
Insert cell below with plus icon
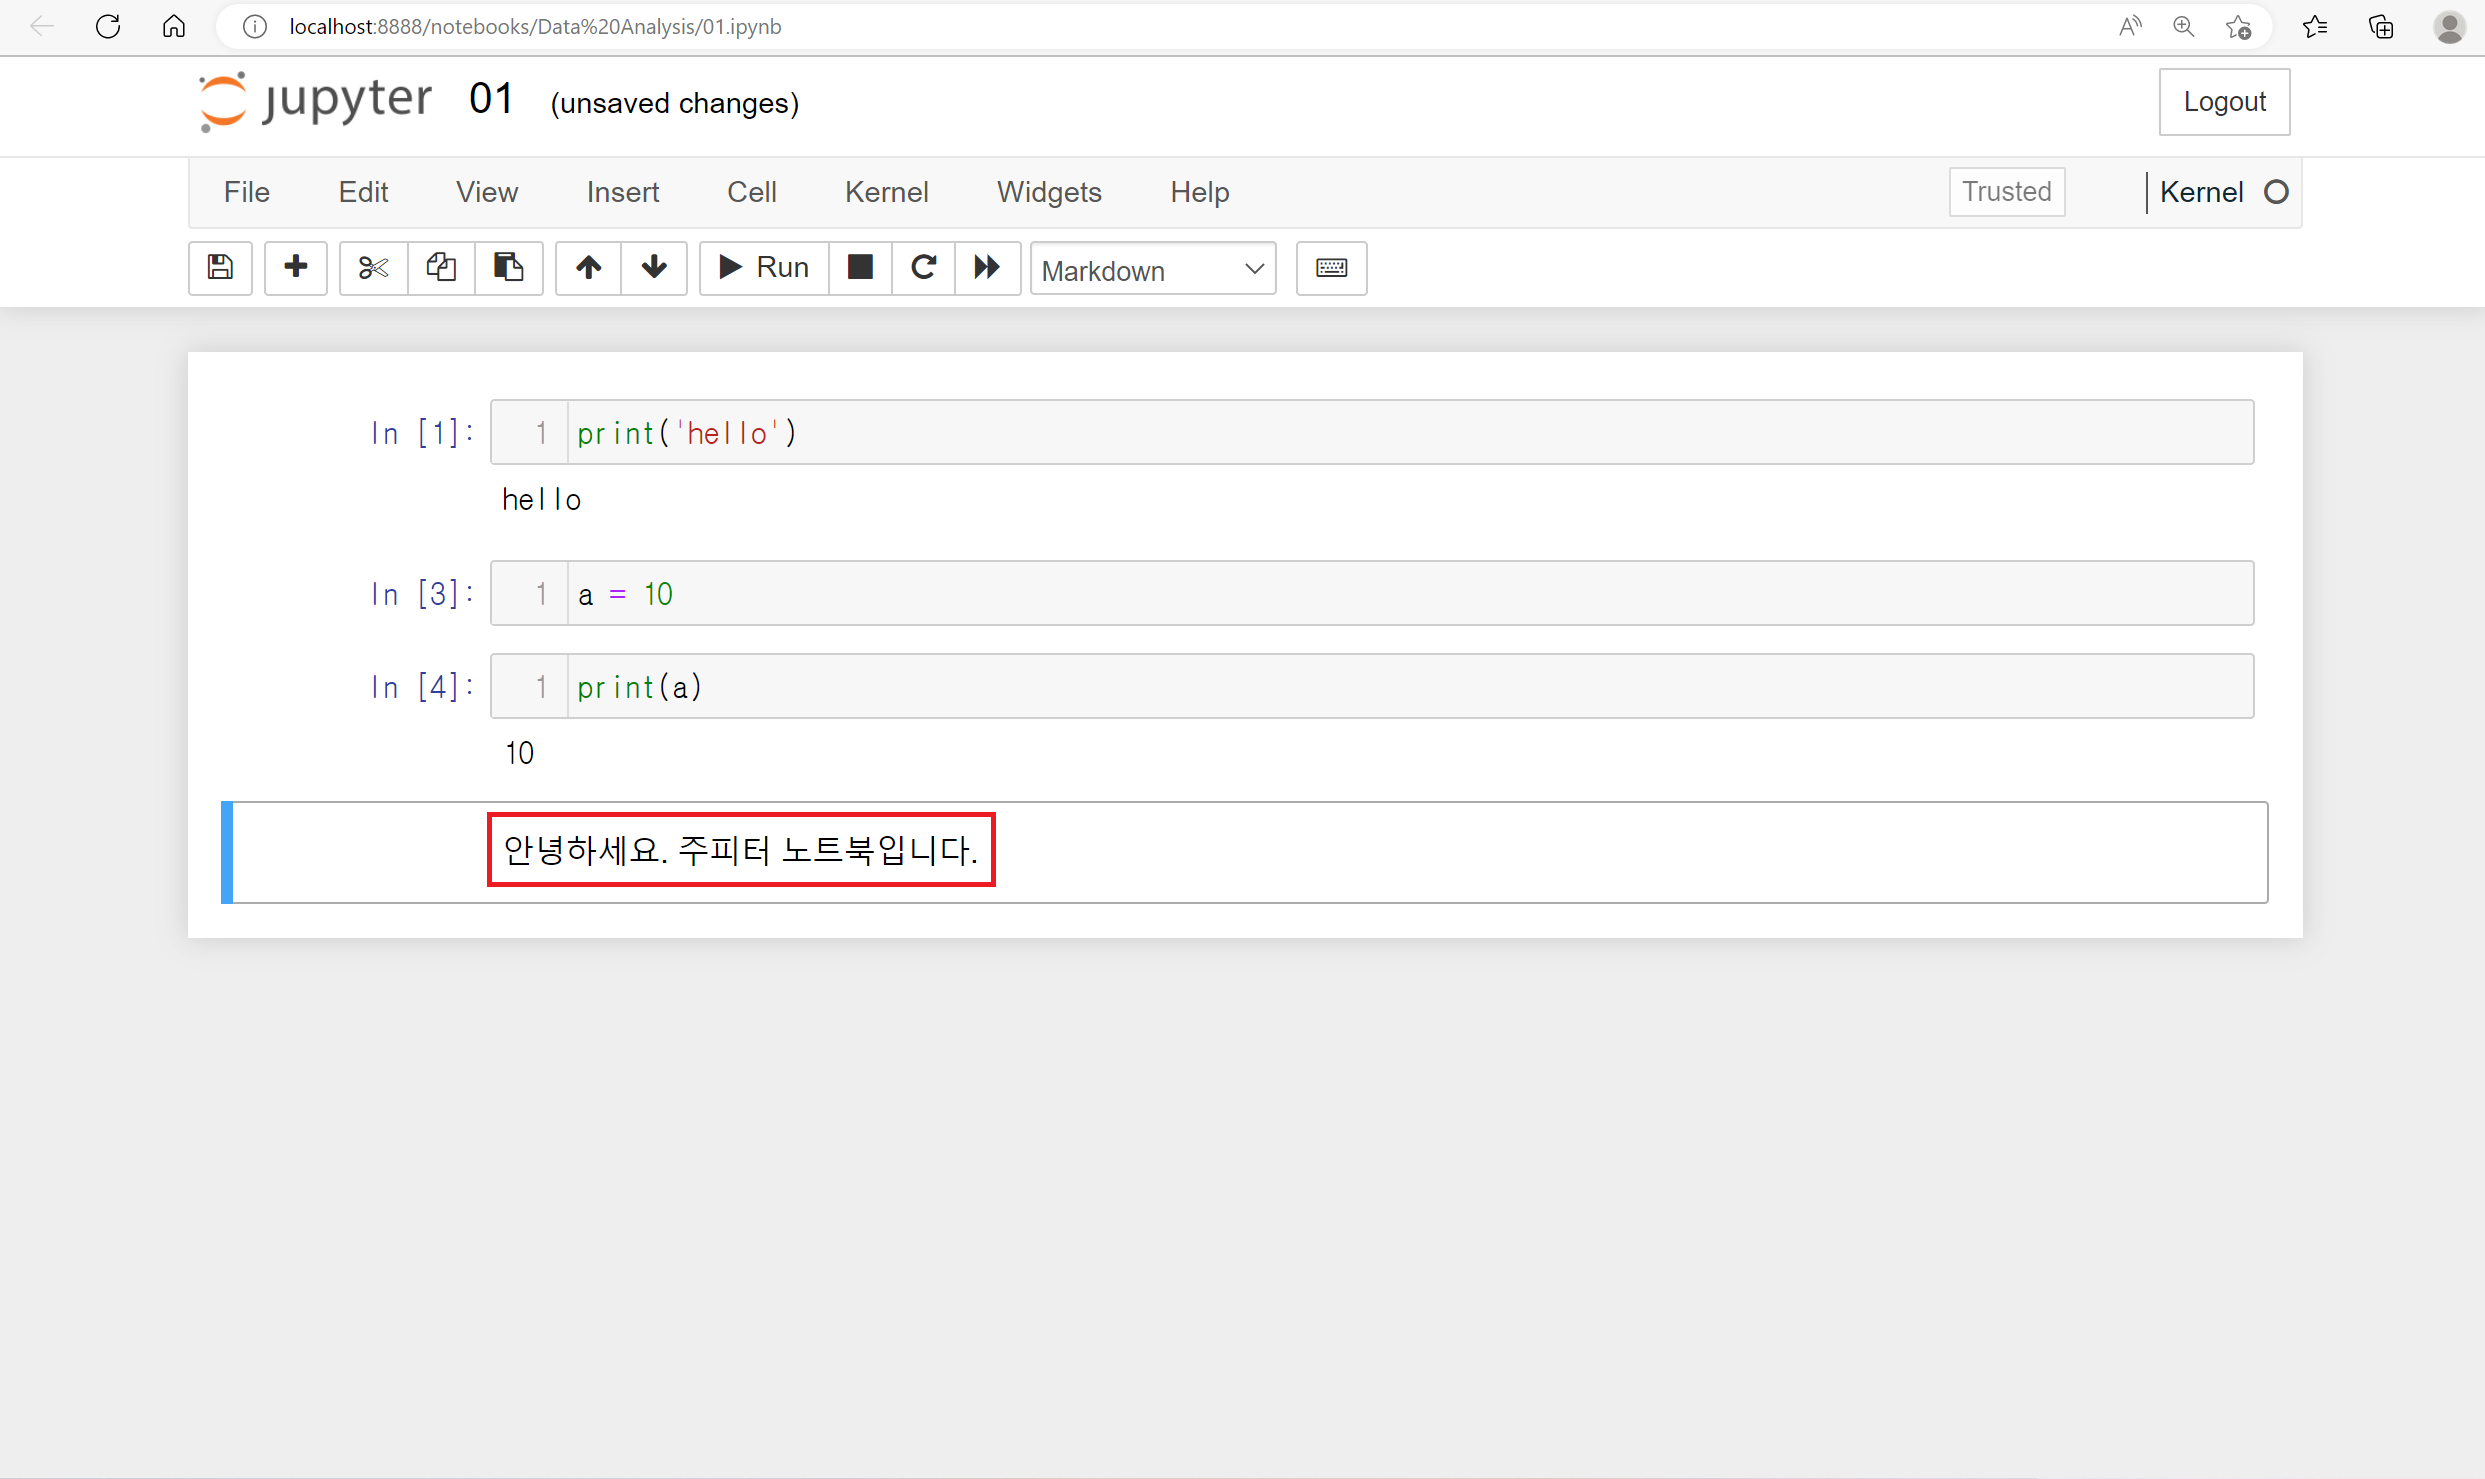[x=295, y=267]
